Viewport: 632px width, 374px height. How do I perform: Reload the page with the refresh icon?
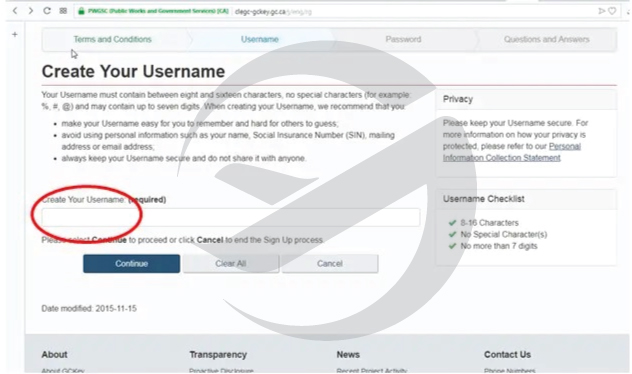coord(47,11)
